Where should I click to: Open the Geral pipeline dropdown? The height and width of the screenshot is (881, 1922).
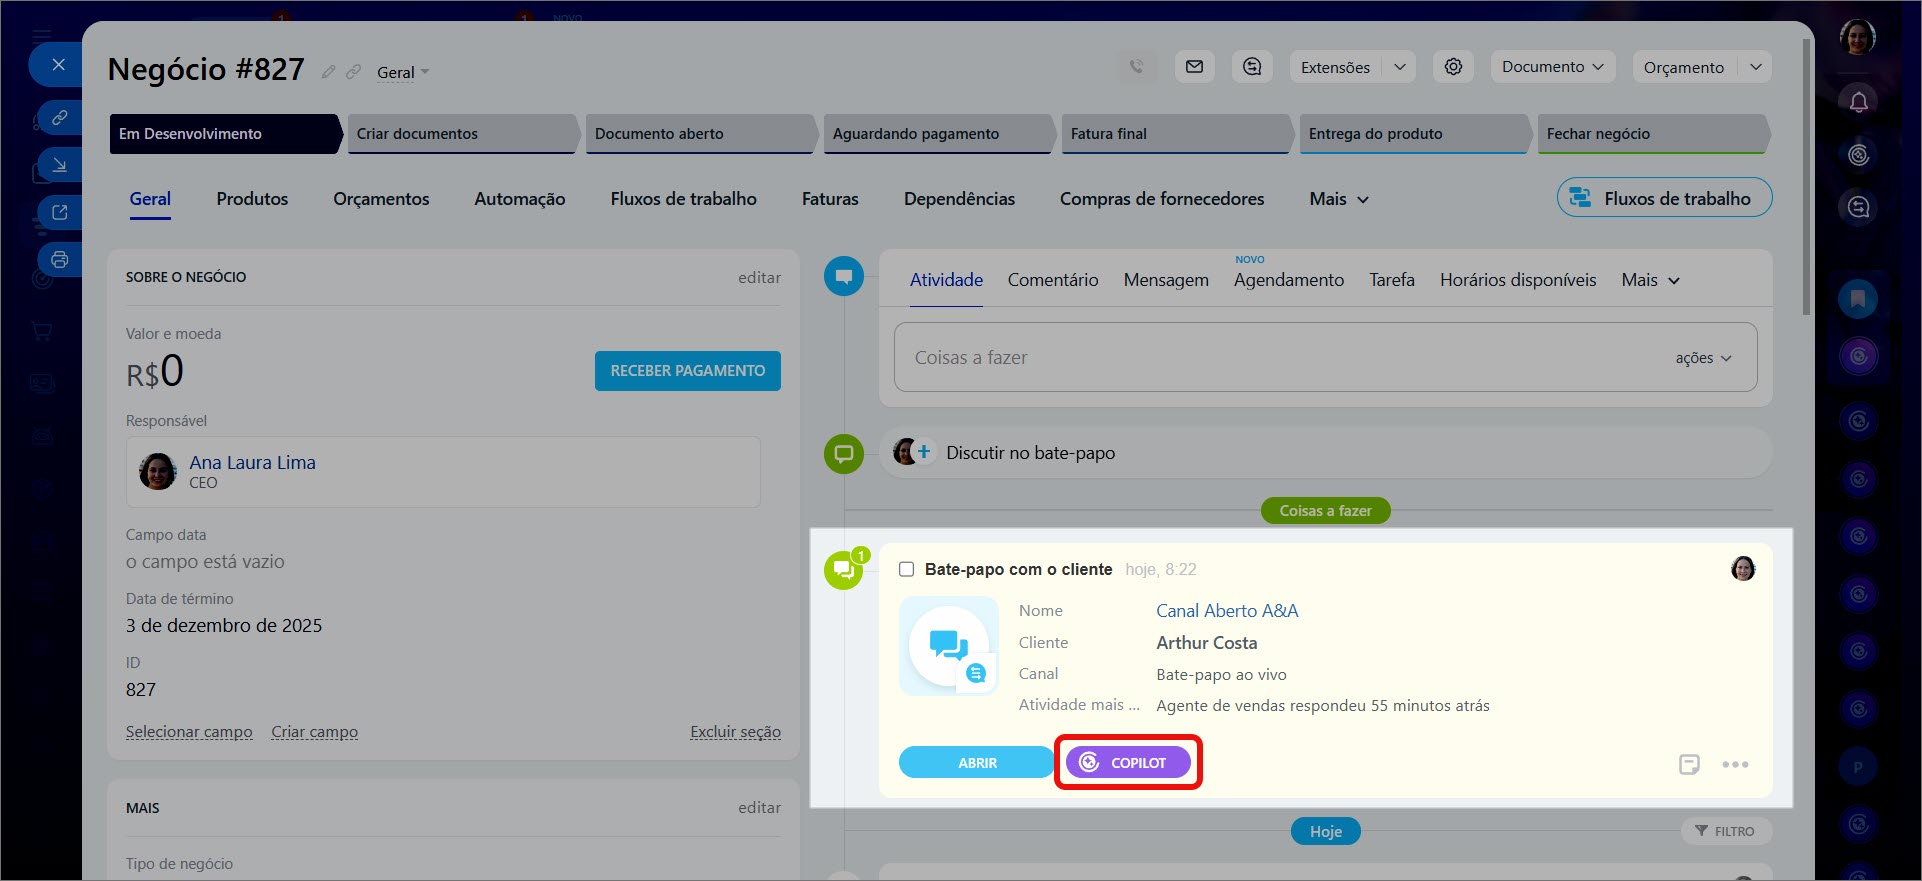(x=403, y=72)
